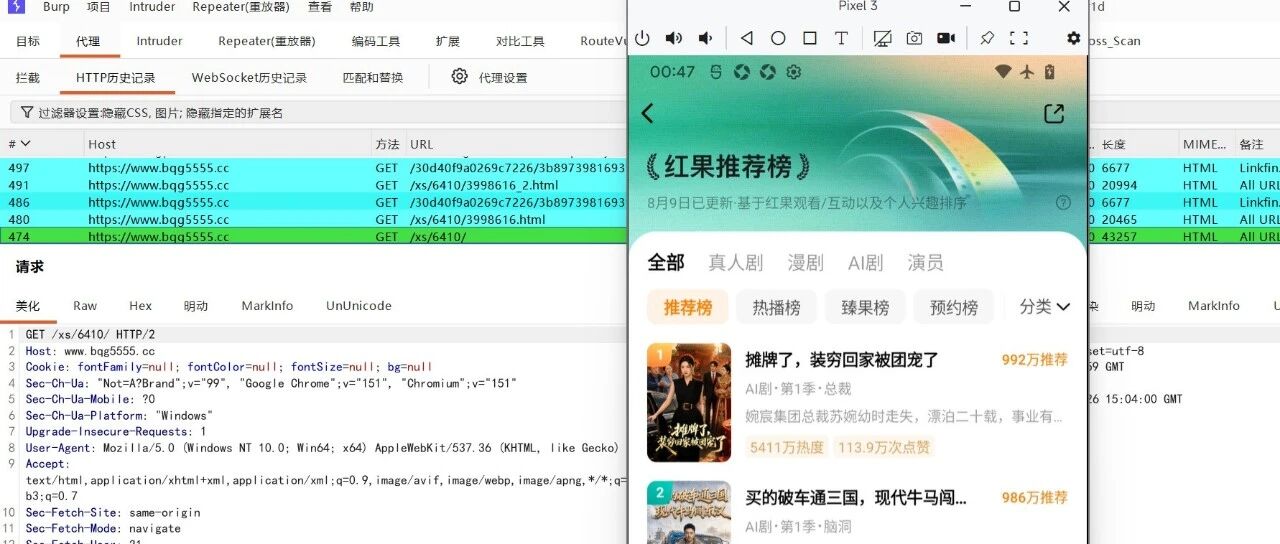Screen dimensions: 1280x544
Task: Open the UnUnicode request tab
Action: [x=359, y=306]
